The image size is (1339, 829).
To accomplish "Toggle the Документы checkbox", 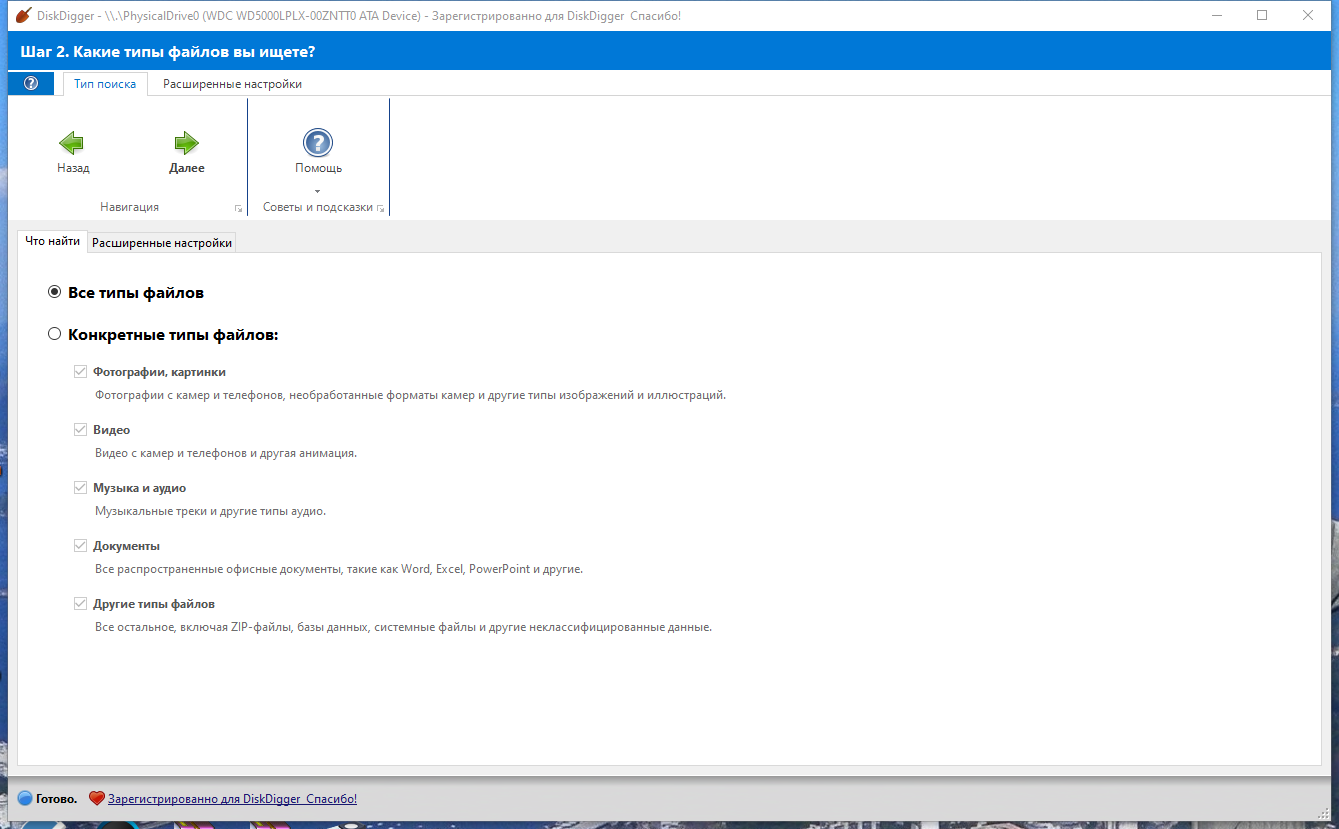I will (80, 546).
